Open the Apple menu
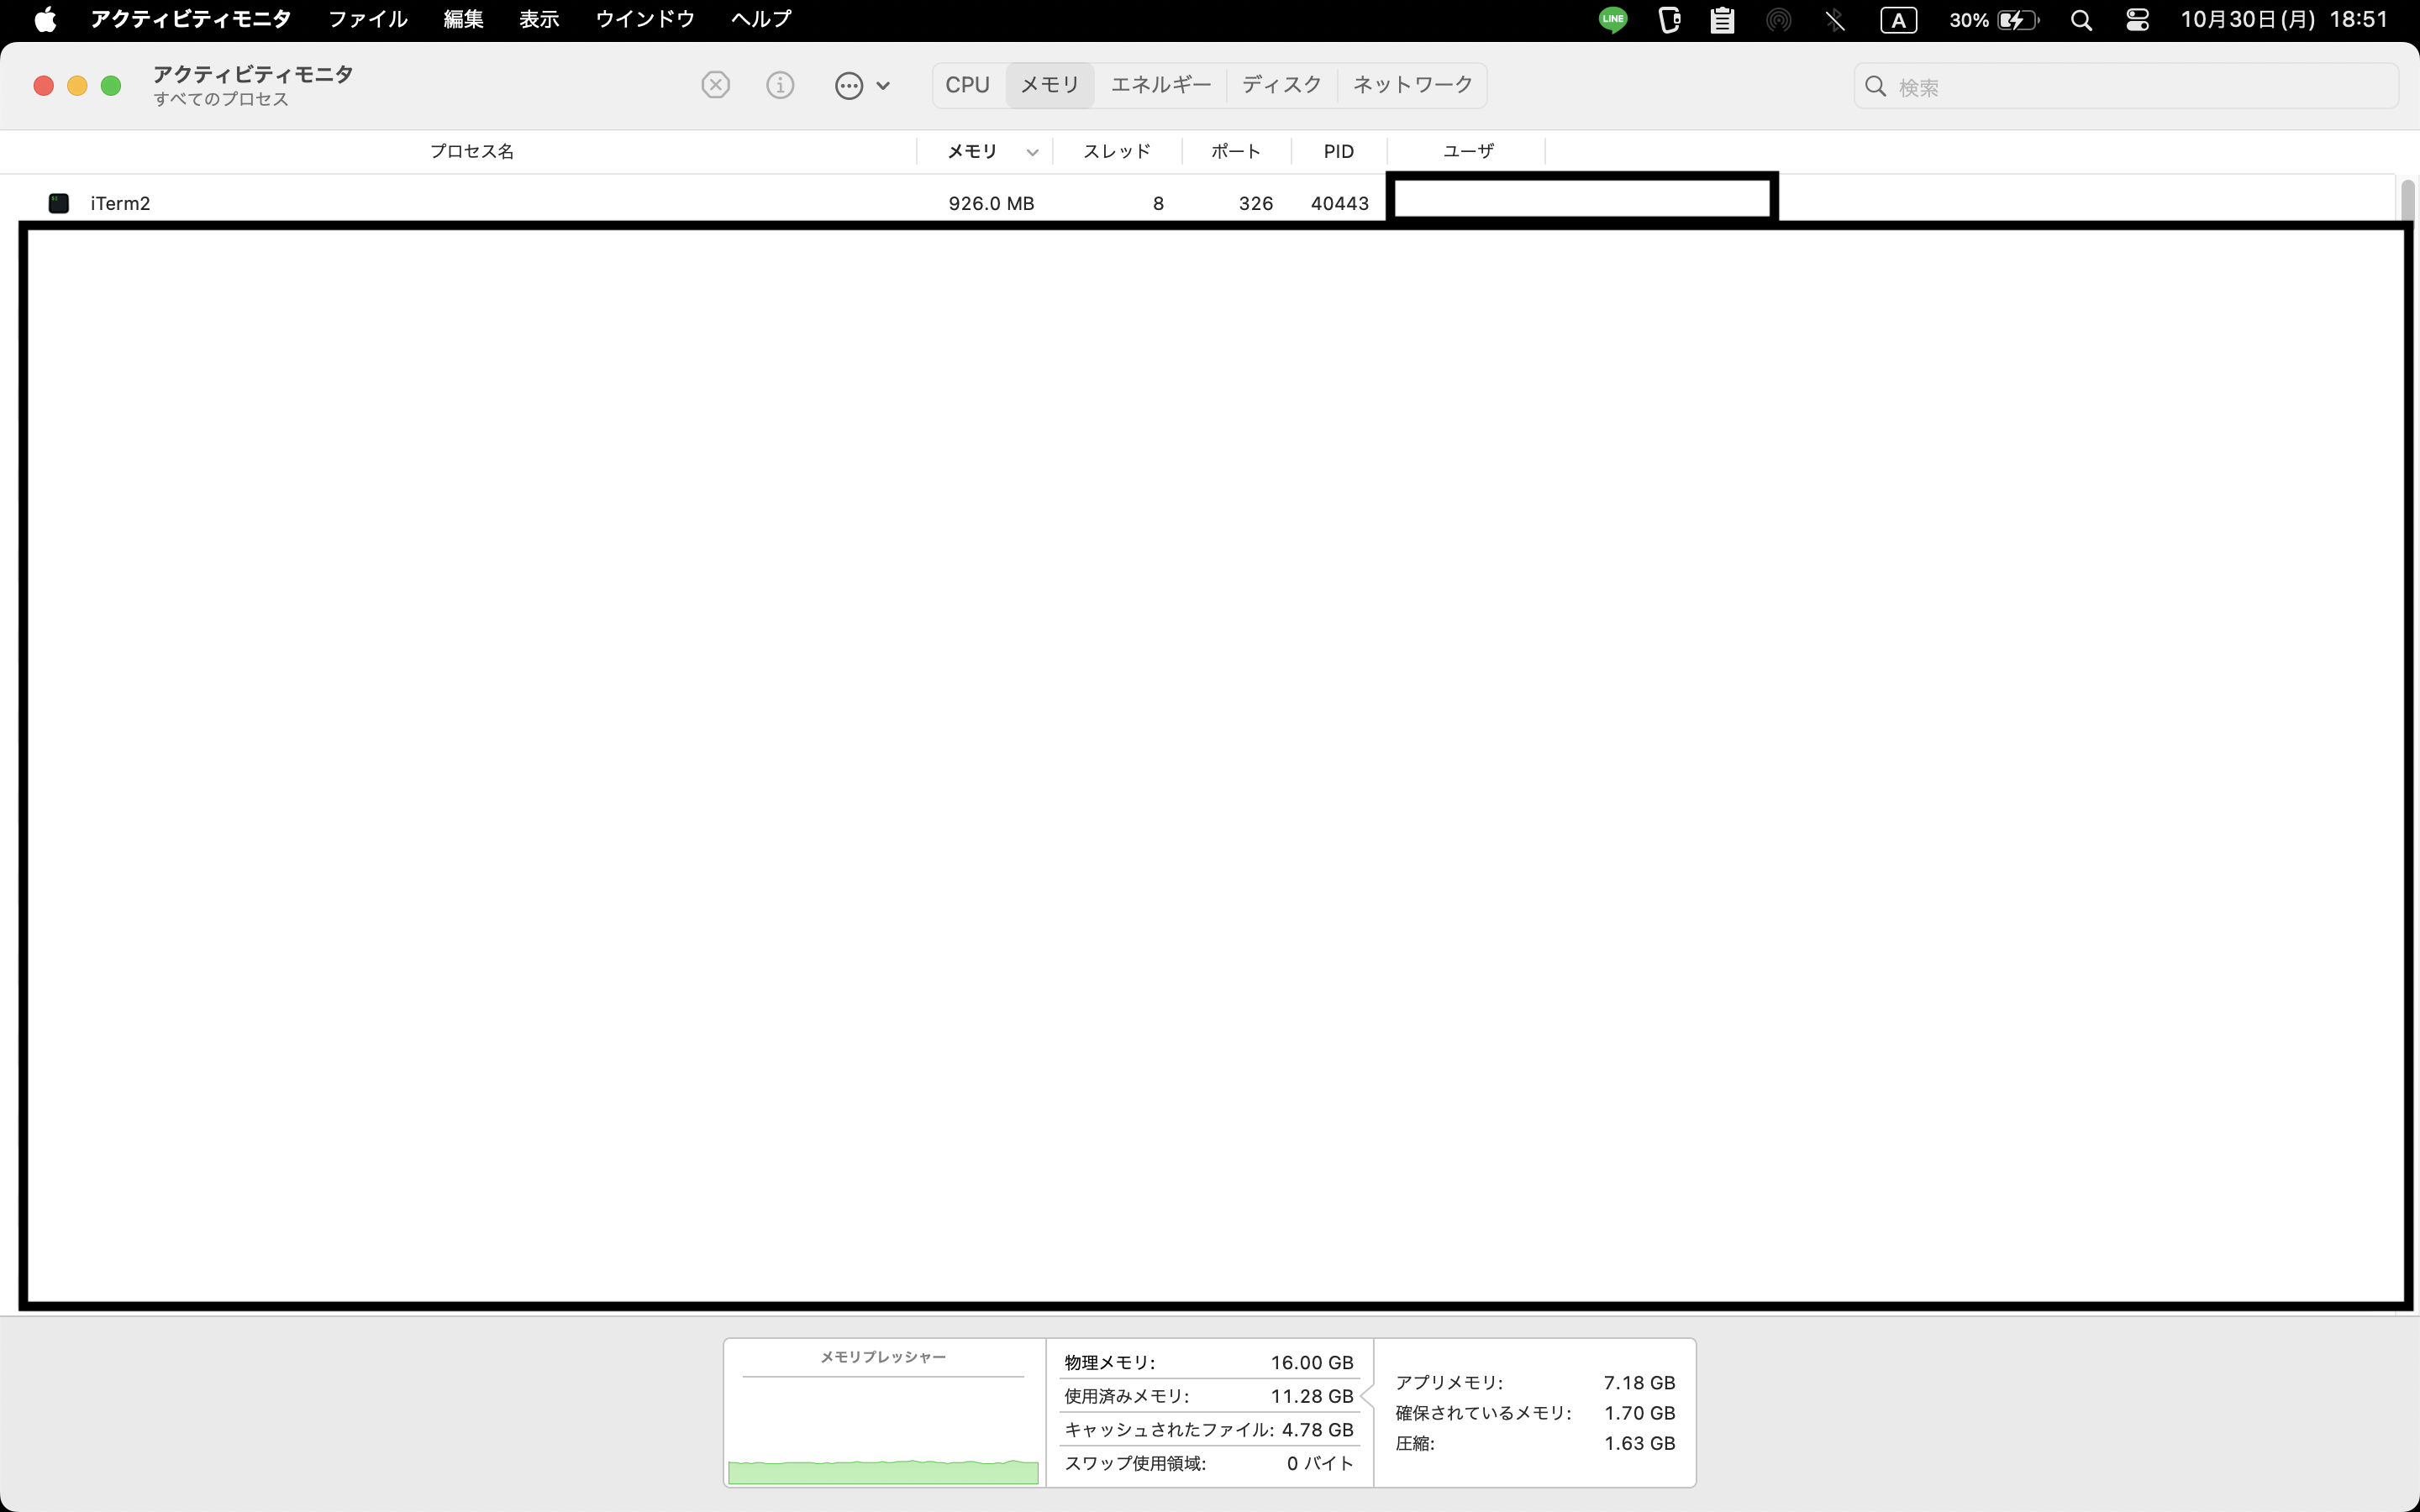 [45, 19]
